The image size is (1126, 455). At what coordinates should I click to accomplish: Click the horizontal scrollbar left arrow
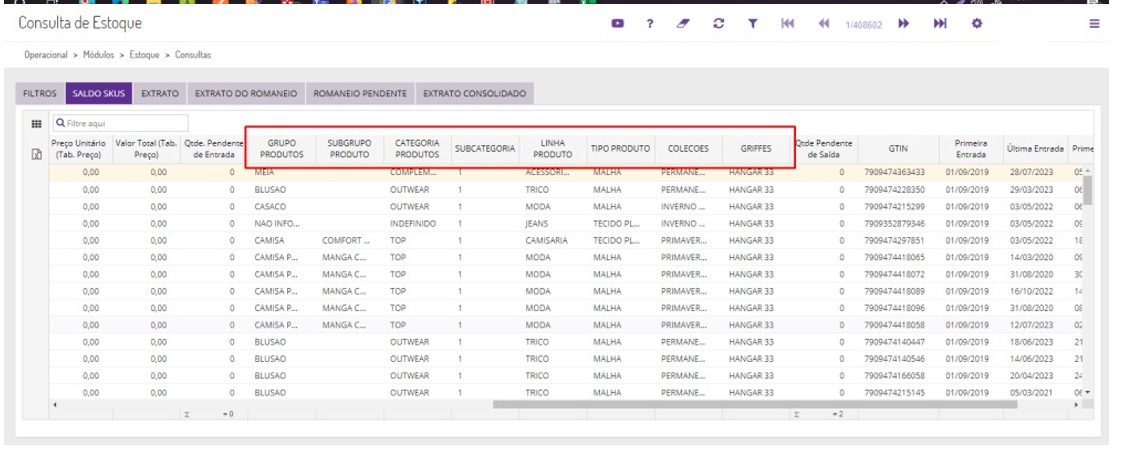tap(57, 405)
